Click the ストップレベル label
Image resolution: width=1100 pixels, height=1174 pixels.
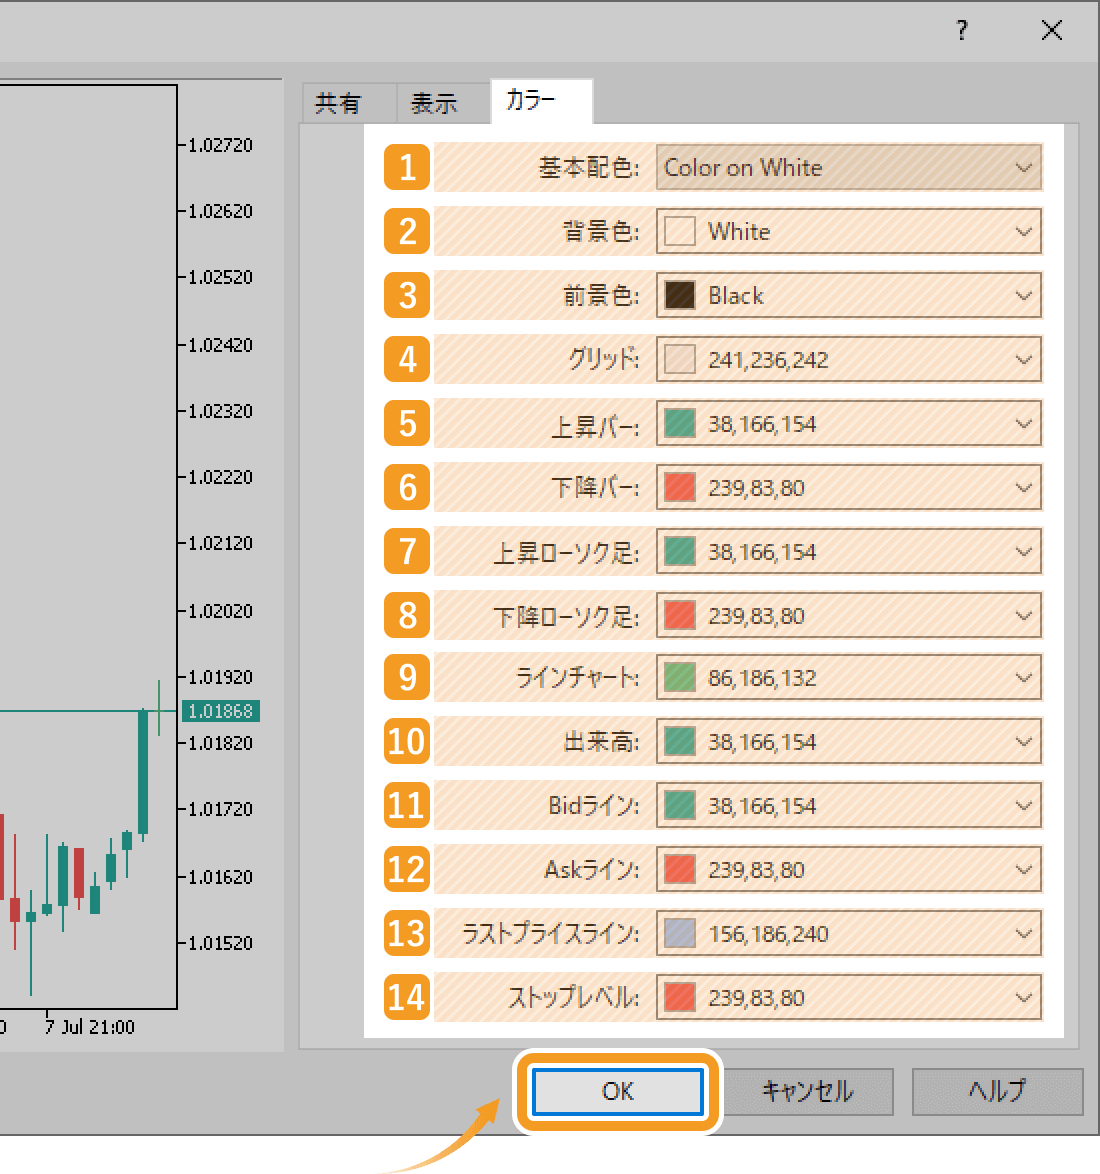pos(574,998)
